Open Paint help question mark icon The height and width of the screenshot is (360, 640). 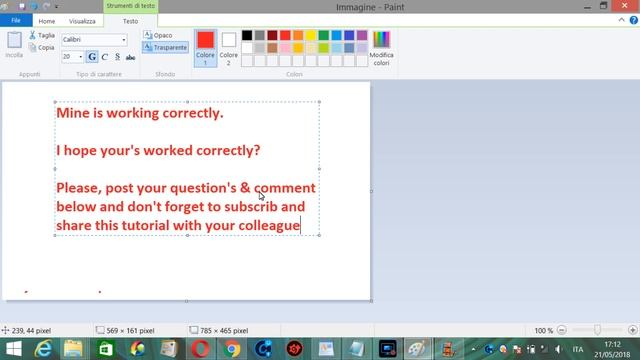coord(633,20)
